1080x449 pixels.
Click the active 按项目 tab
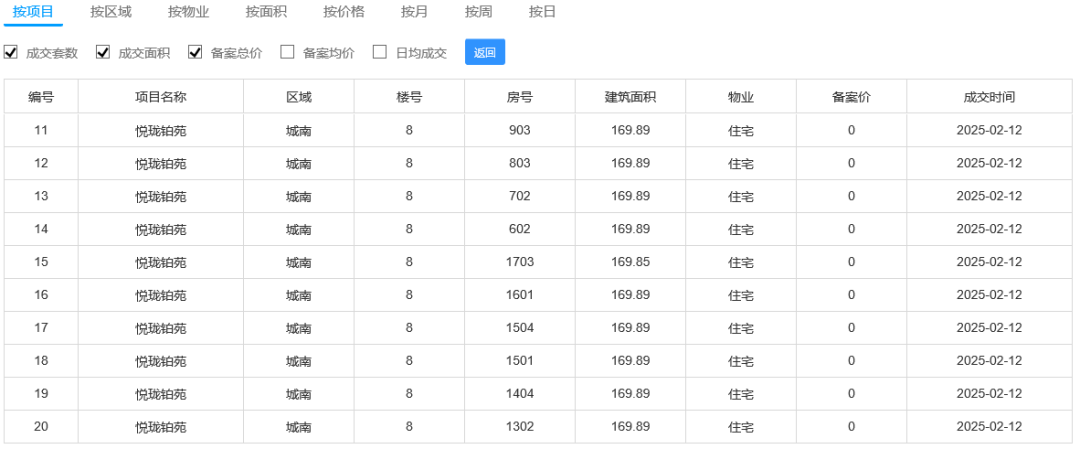33,12
